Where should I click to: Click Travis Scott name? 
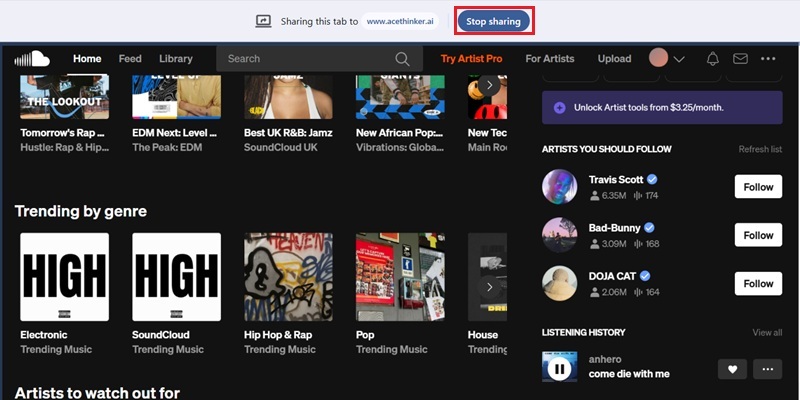tap(616, 180)
